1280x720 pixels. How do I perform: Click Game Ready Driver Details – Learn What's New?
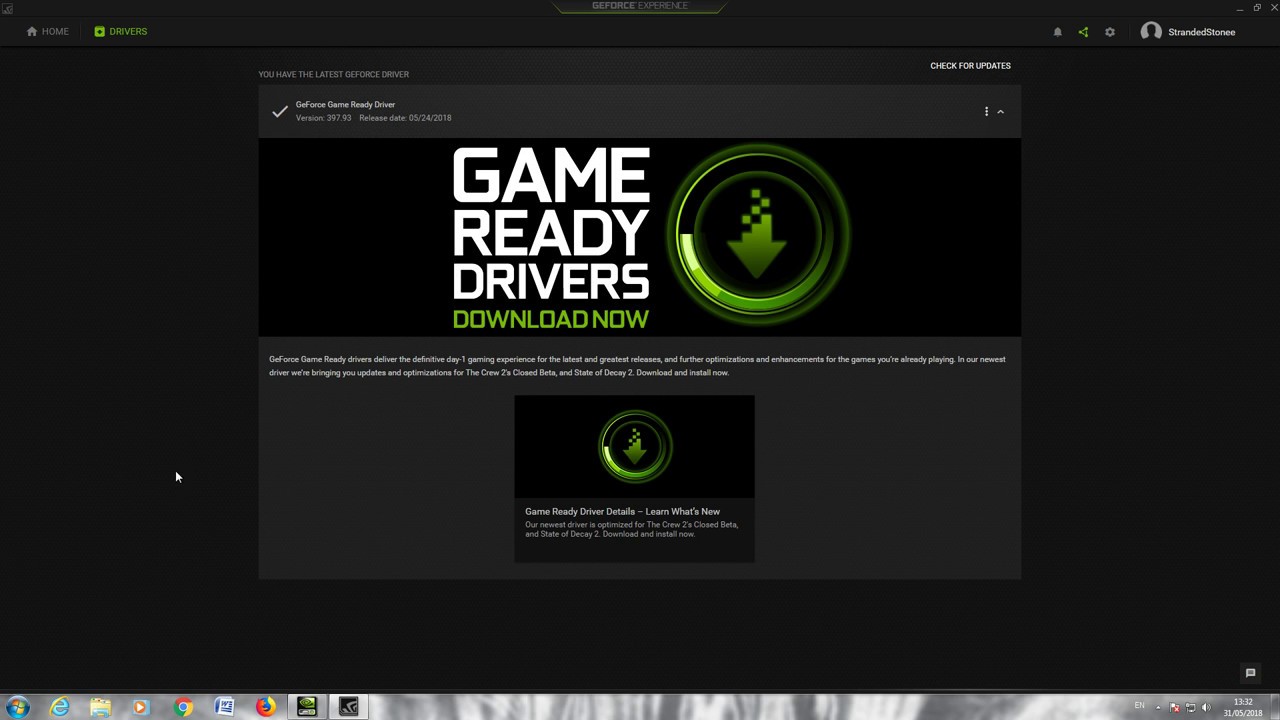[x=622, y=511]
